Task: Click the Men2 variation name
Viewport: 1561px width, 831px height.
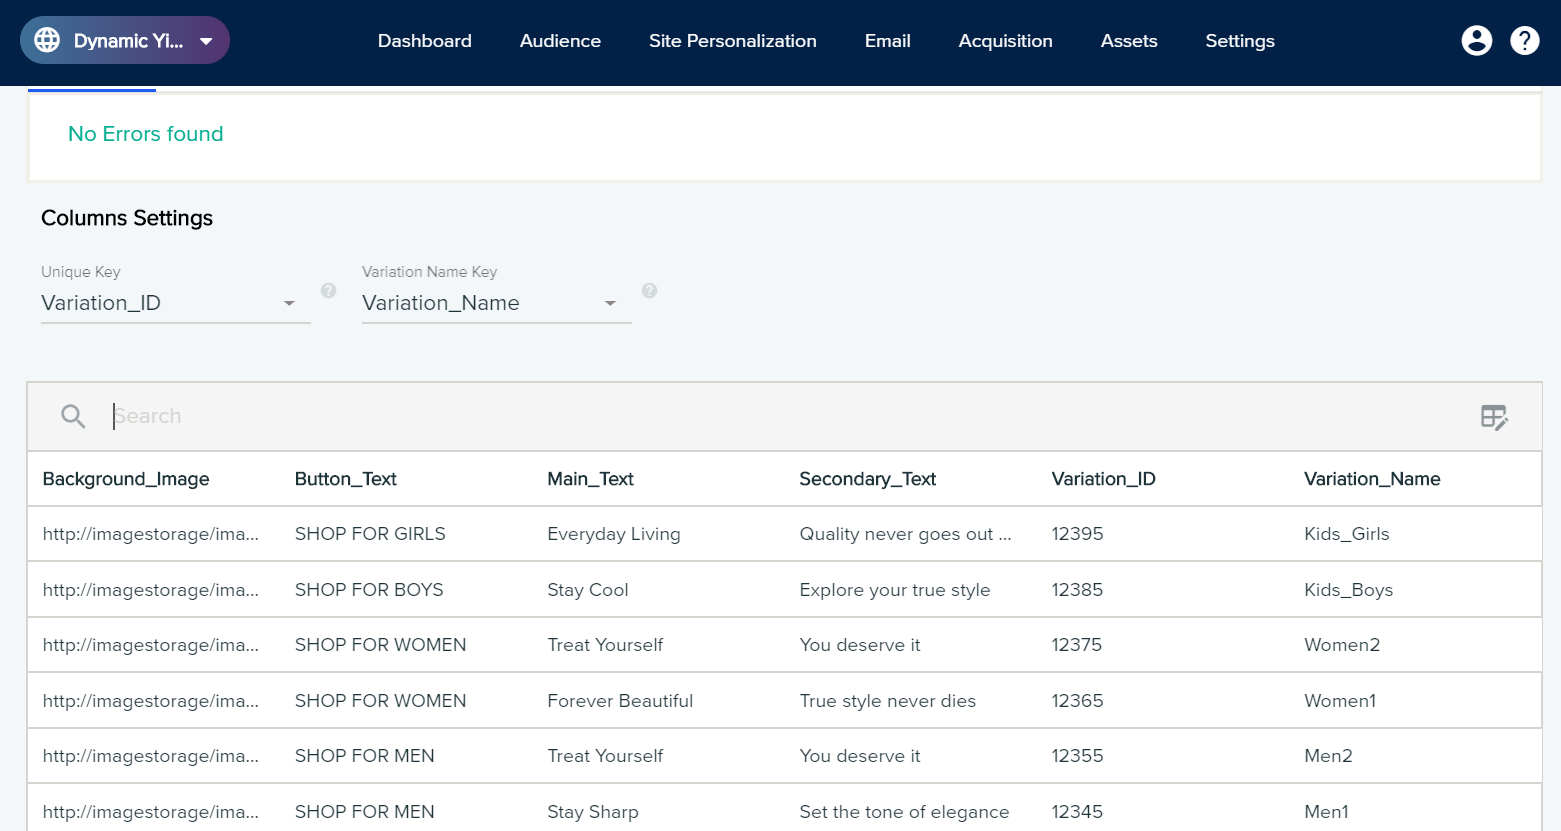Action: coord(1328,756)
